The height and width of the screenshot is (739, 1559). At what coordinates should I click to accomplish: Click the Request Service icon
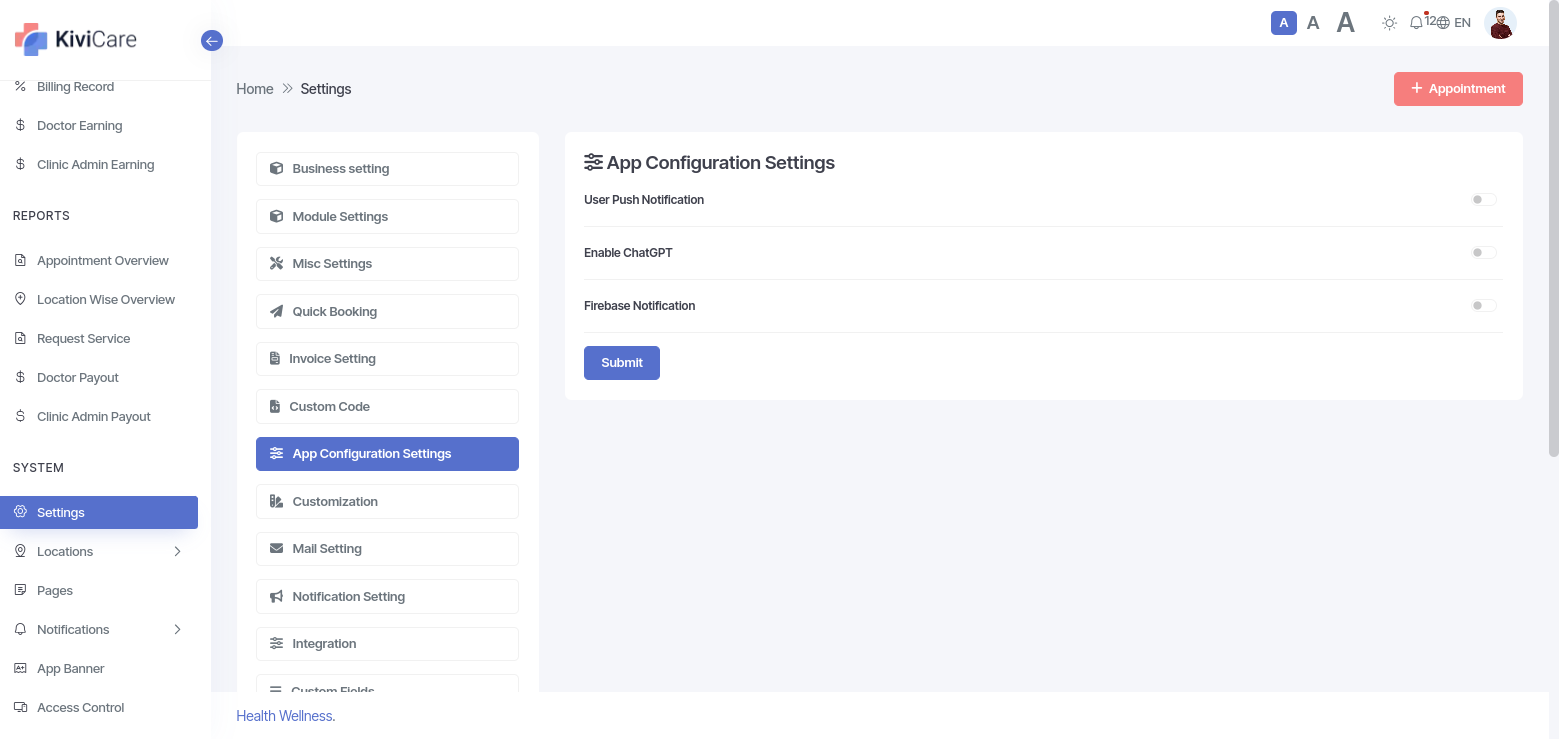(x=20, y=339)
